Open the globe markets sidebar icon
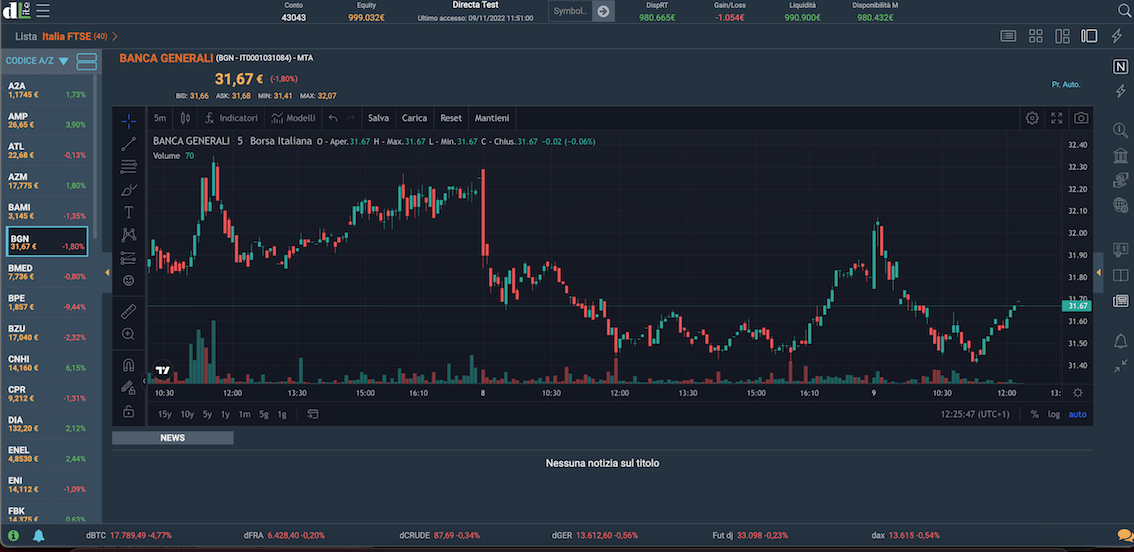The image size is (1134, 552). coord(1120,205)
